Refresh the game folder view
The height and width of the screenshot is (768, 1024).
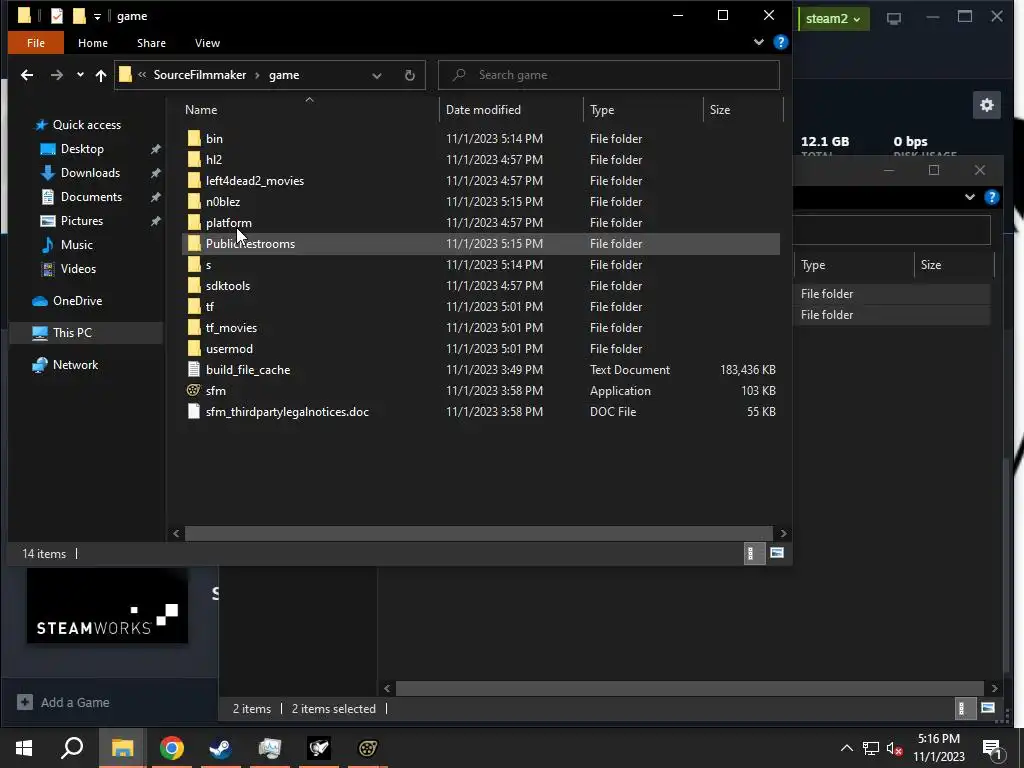pyautogui.click(x=409, y=75)
